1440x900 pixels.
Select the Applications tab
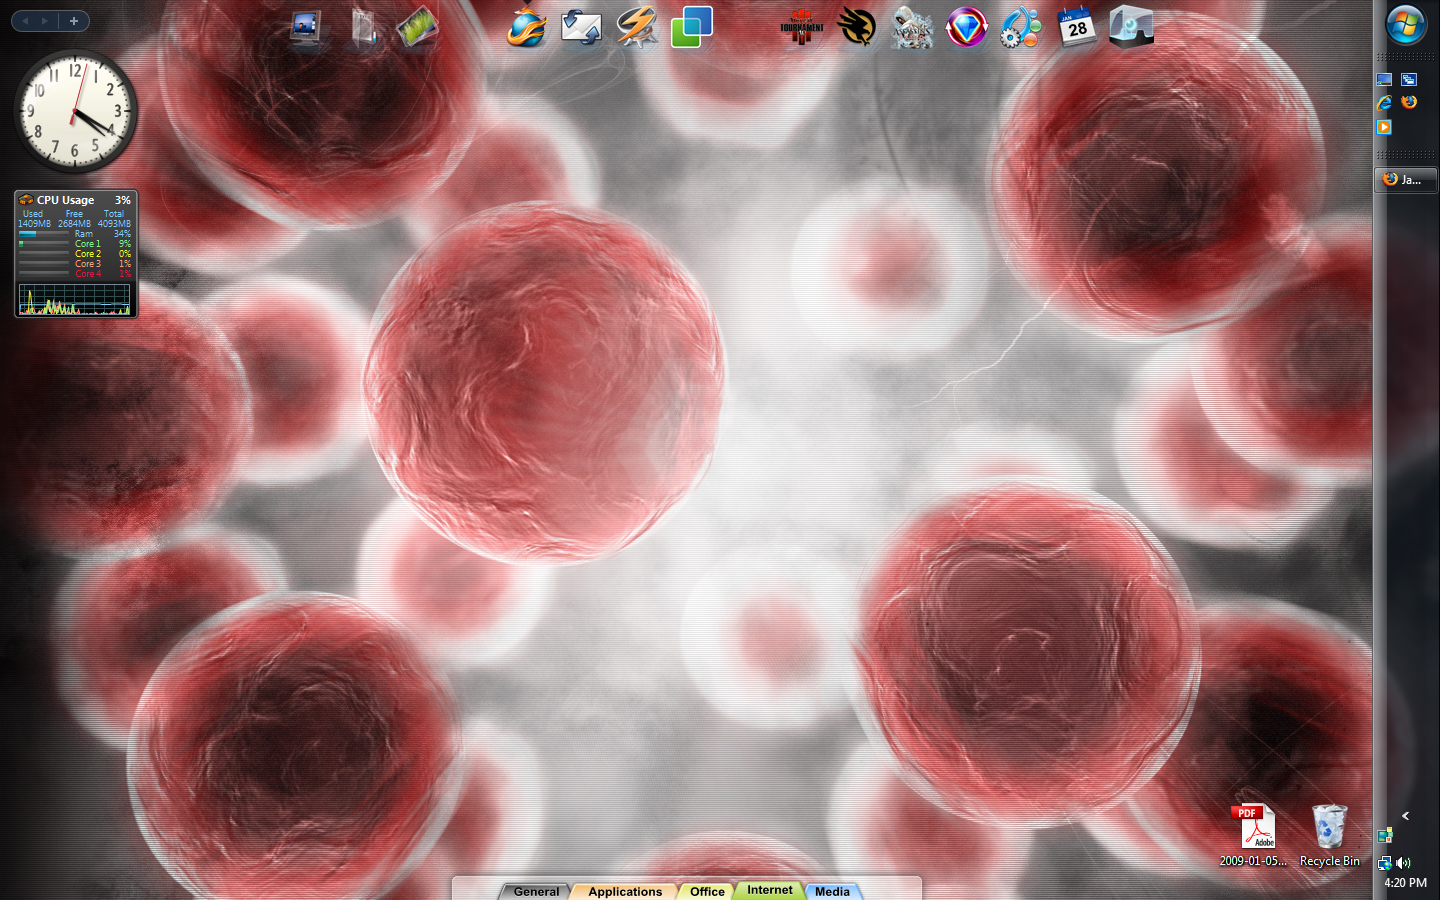tap(624, 891)
